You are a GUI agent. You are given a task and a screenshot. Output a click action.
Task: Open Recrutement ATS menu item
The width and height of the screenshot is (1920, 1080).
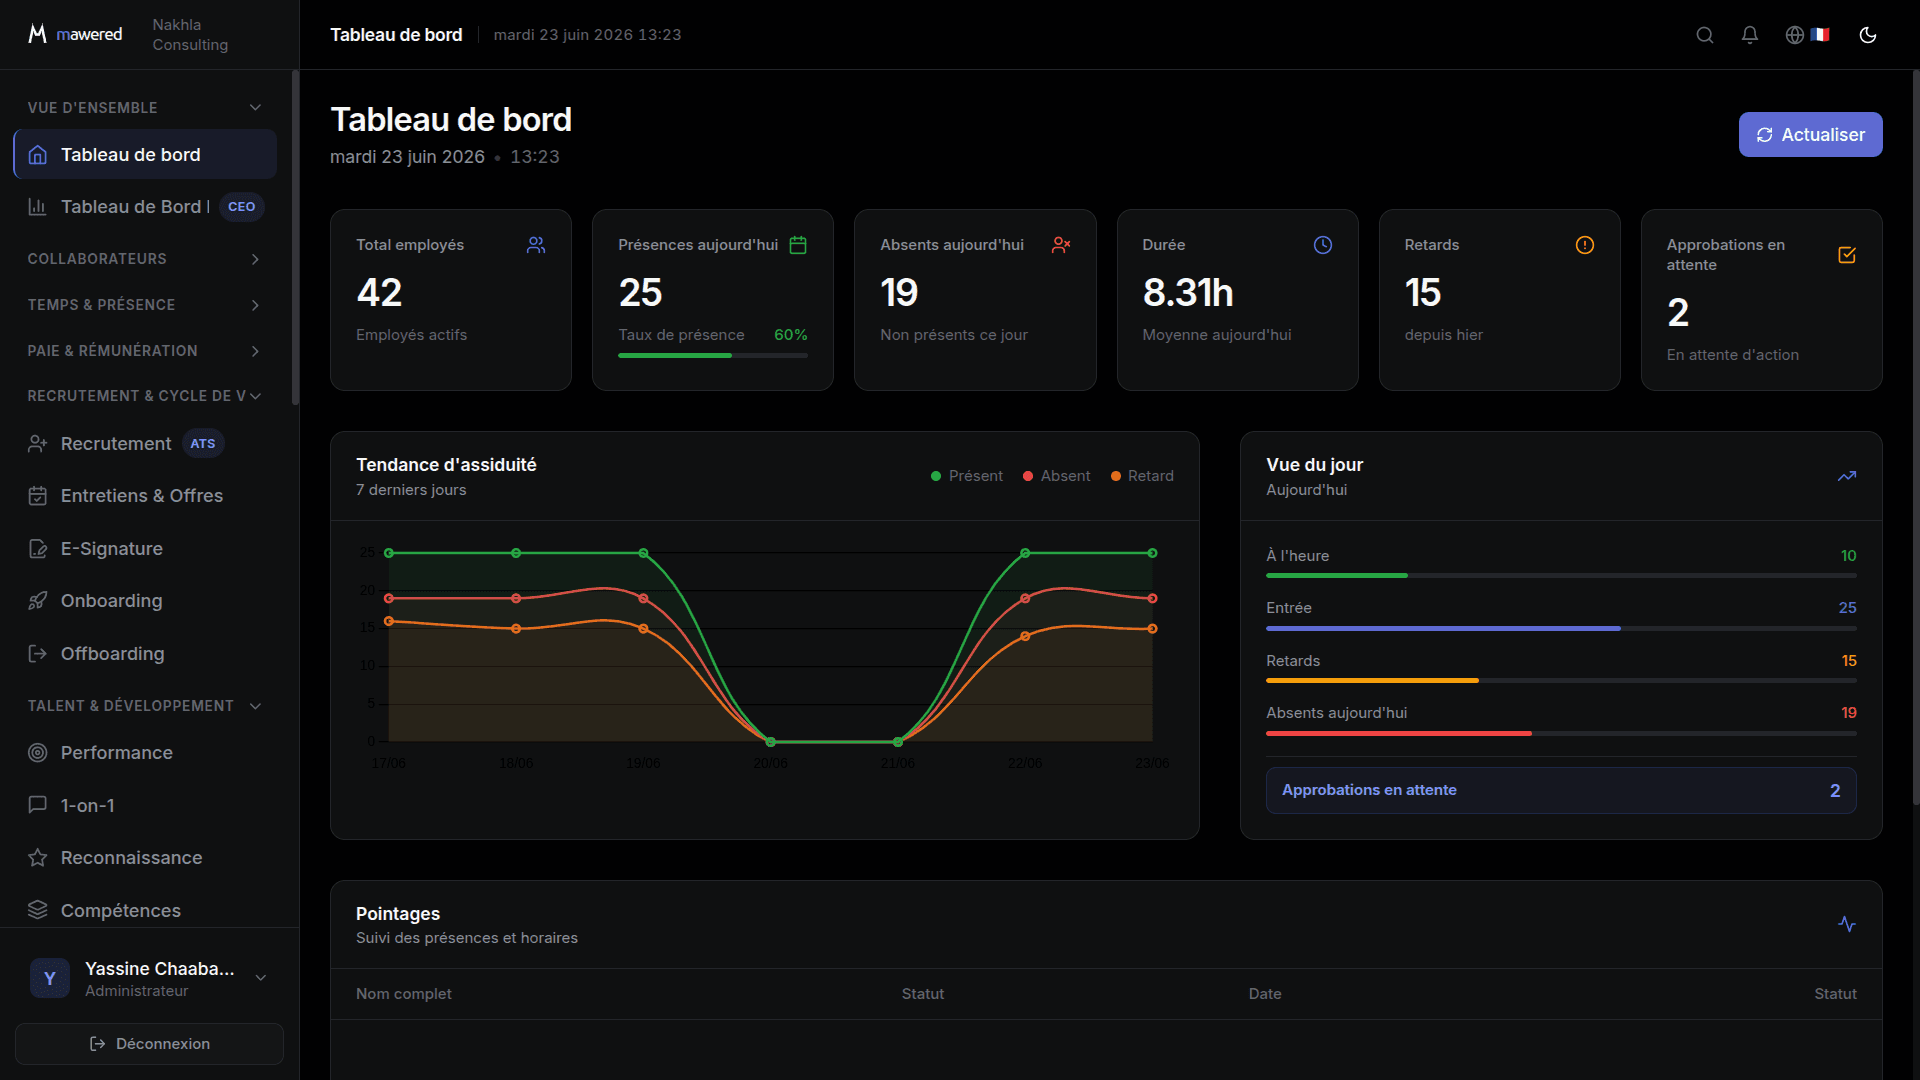tap(144, 444)
